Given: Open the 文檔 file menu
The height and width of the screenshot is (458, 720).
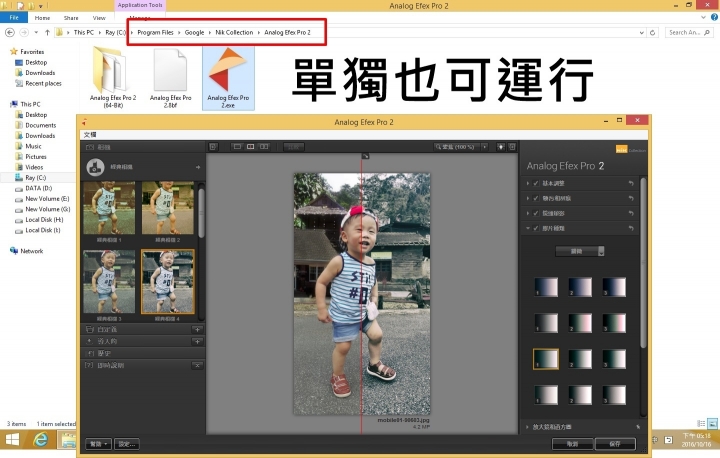Looking at the screenshot, I should pyautogui.click(x=90, y=135).
